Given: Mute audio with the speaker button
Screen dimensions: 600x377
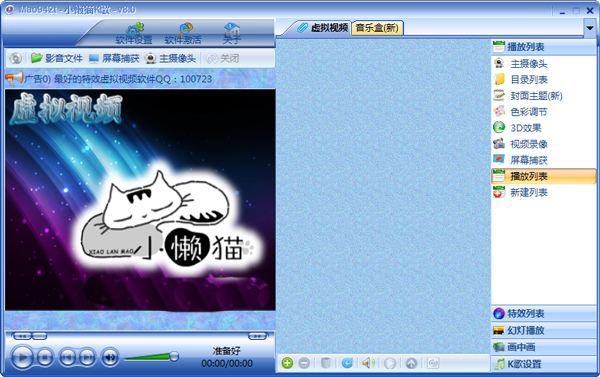Looking at the screenshot, I should 110,357.
